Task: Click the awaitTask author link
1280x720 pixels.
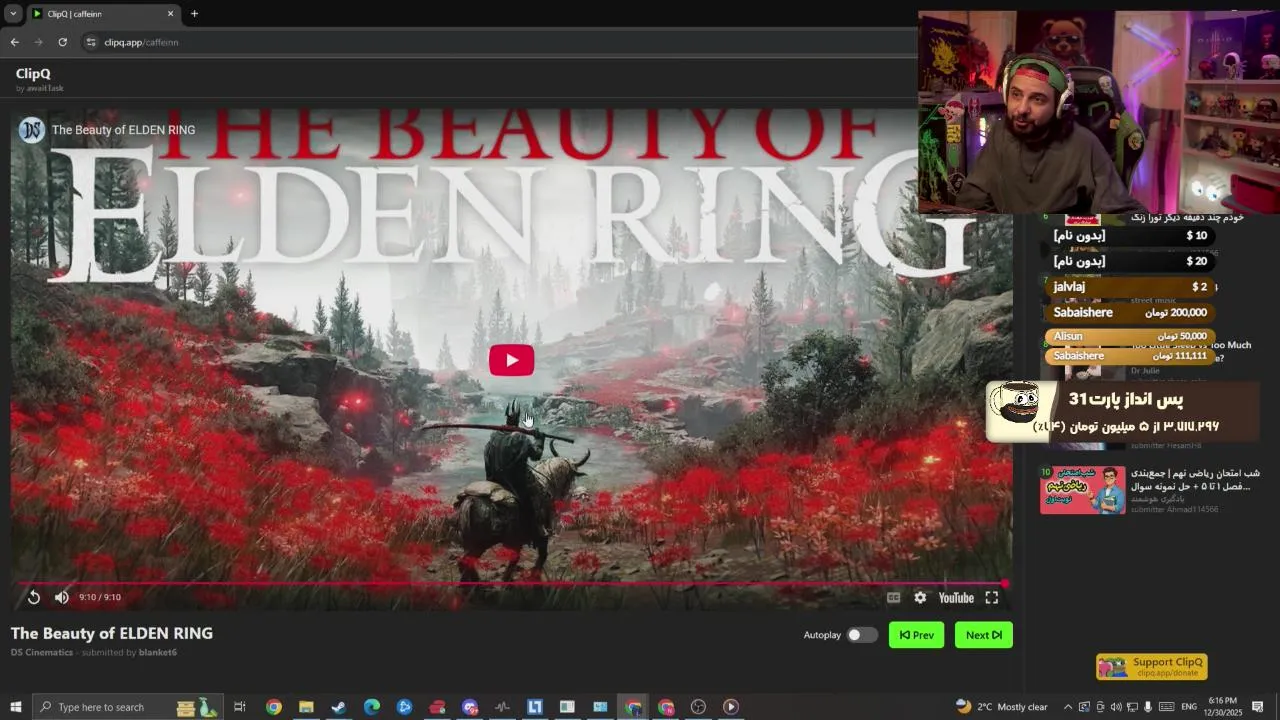Action: click(45, 88)
